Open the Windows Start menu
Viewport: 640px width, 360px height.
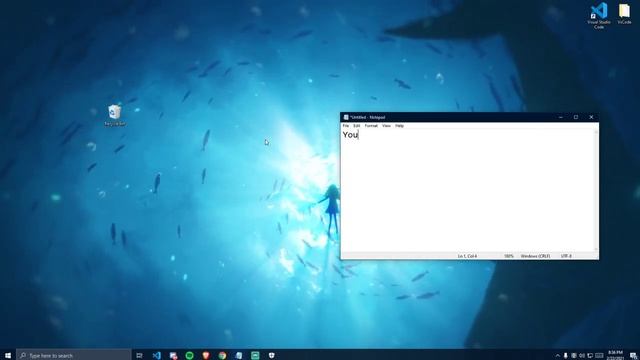pyautogui.click(x=8, y=356)
